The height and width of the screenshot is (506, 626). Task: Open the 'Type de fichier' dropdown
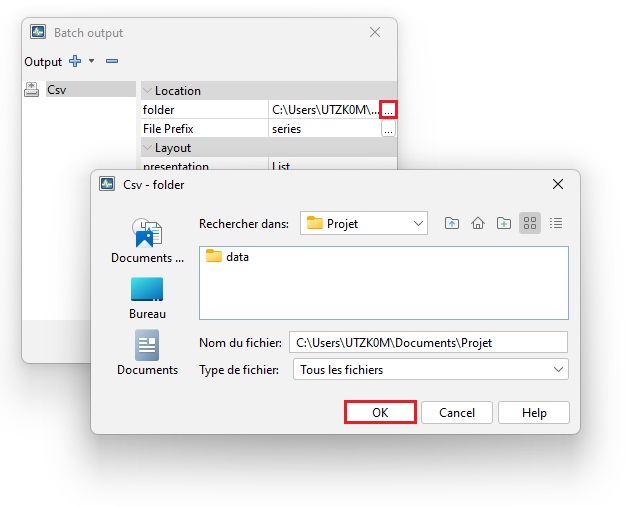(430, 370)
